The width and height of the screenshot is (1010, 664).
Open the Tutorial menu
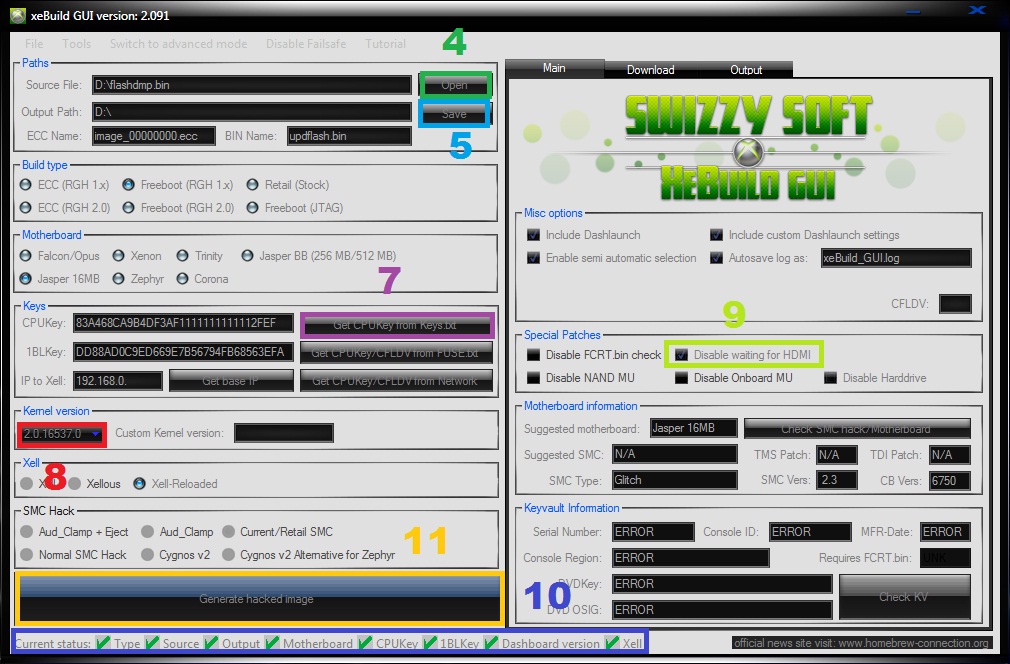385,44
